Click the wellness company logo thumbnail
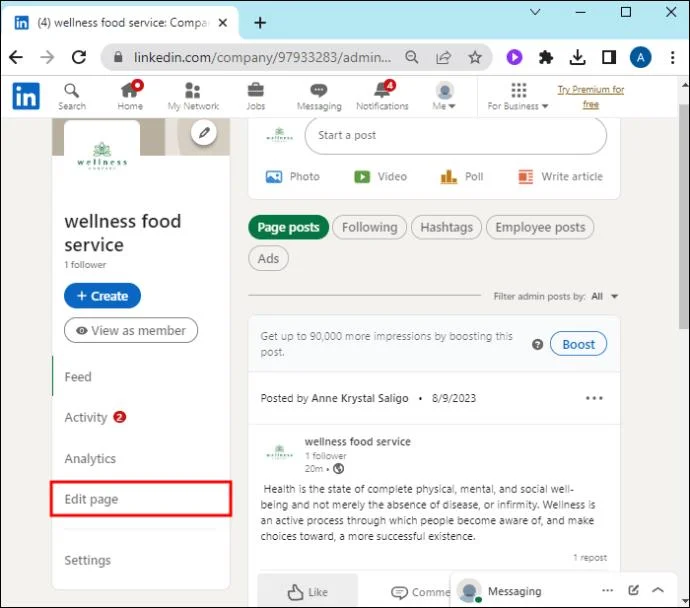Screen dimensions: 690x608 [102, 155]
